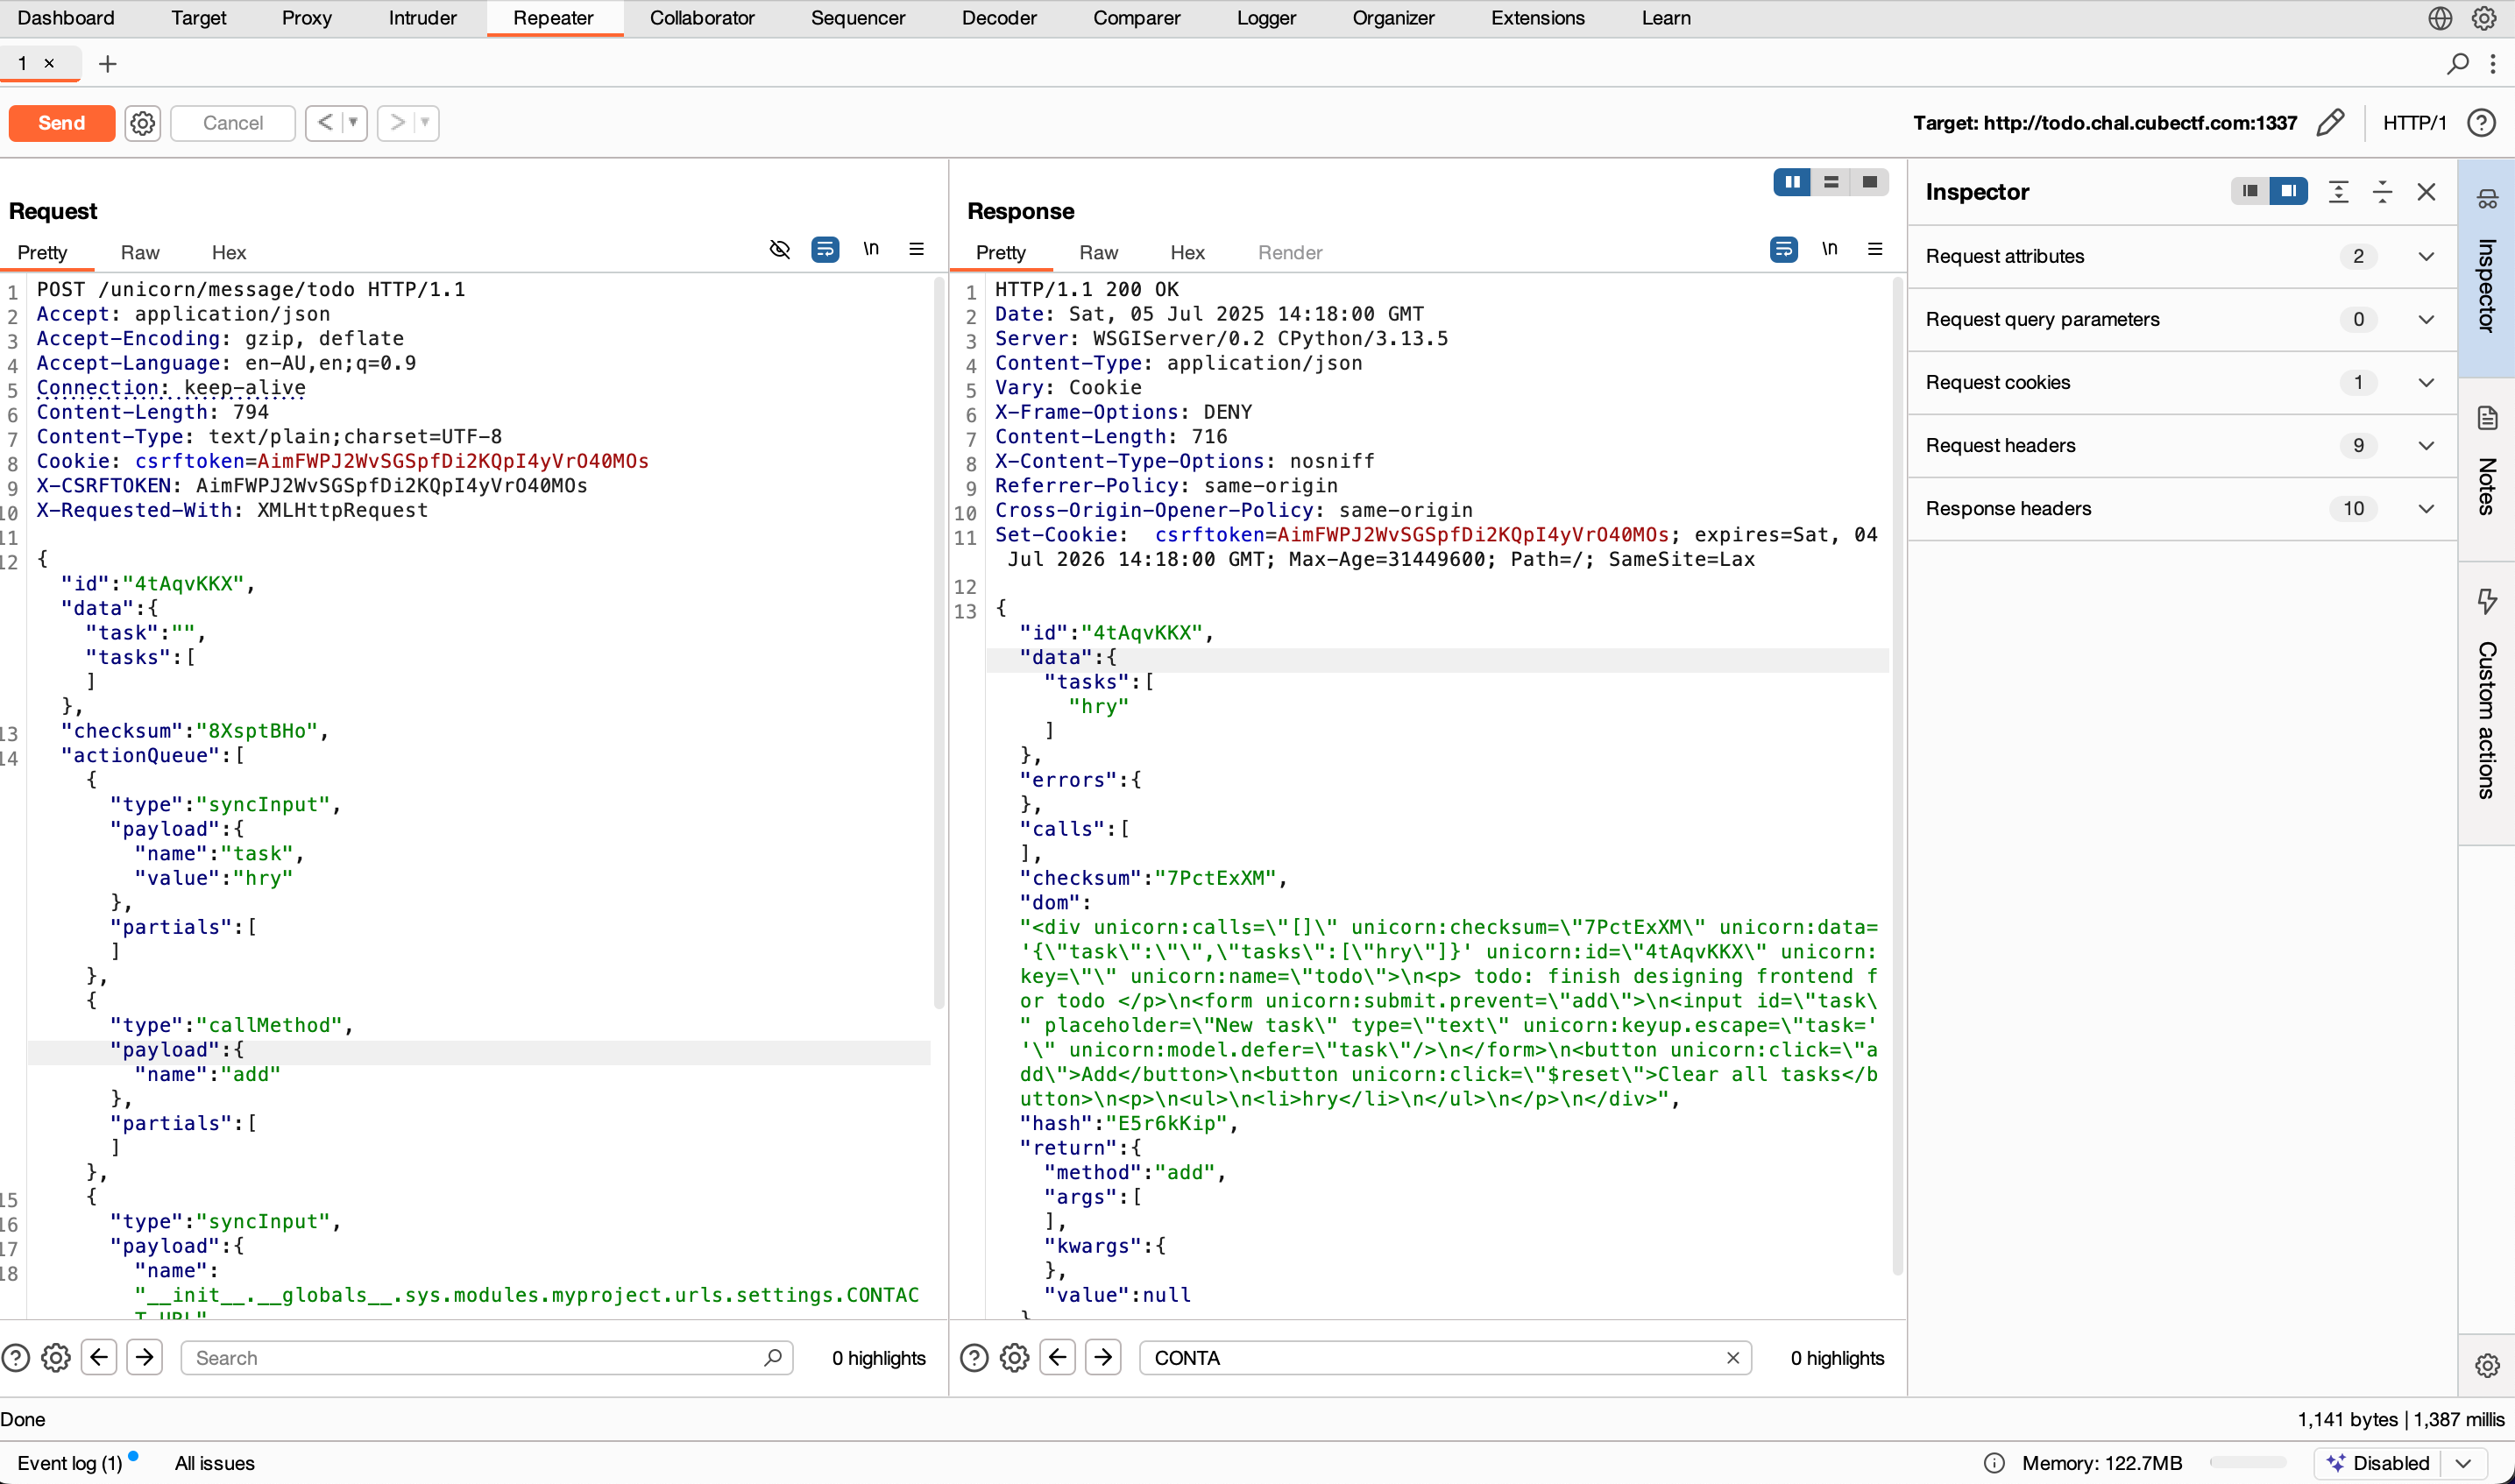2515x1484 pixels.
Task: Focus the Request search field
Action: tap(487, 1358)
